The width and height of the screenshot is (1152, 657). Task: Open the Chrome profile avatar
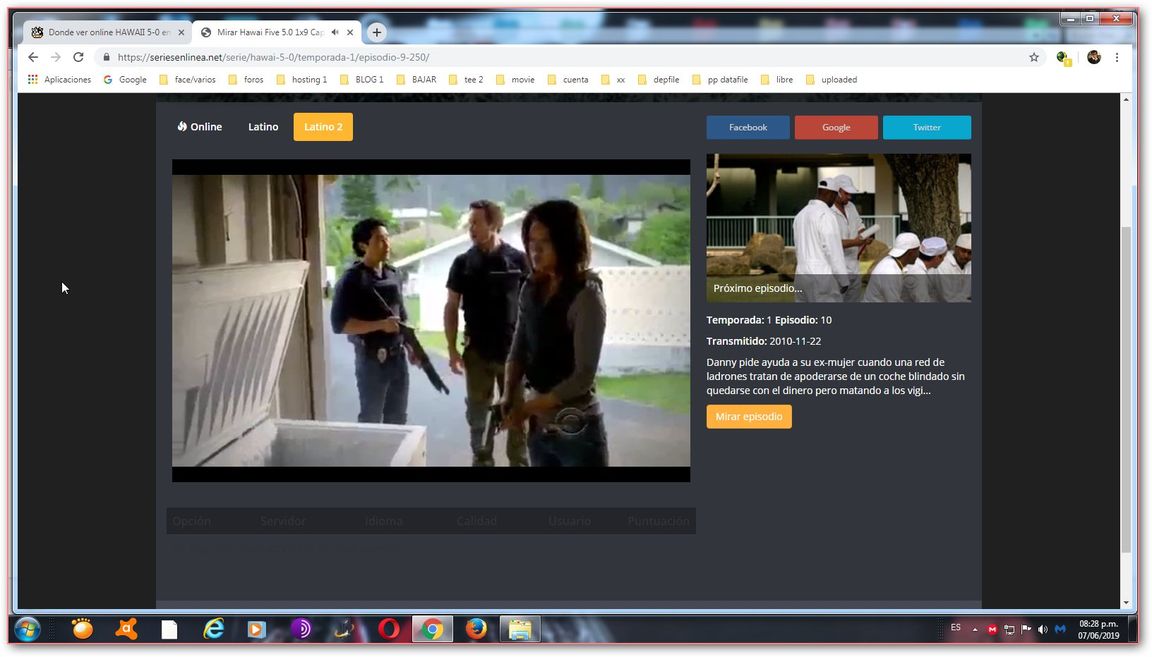pyautogui.click(x=1093, y=57)
